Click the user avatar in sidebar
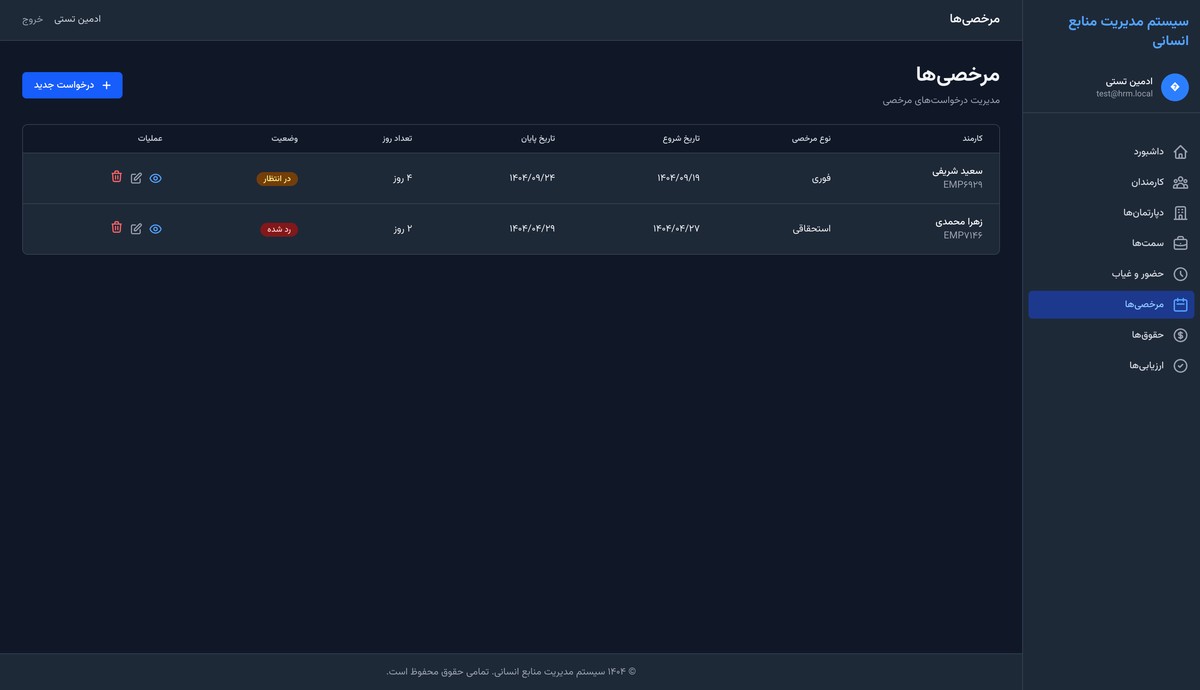This screenshot has width=1200, height=690. [x=1174, y=87]
